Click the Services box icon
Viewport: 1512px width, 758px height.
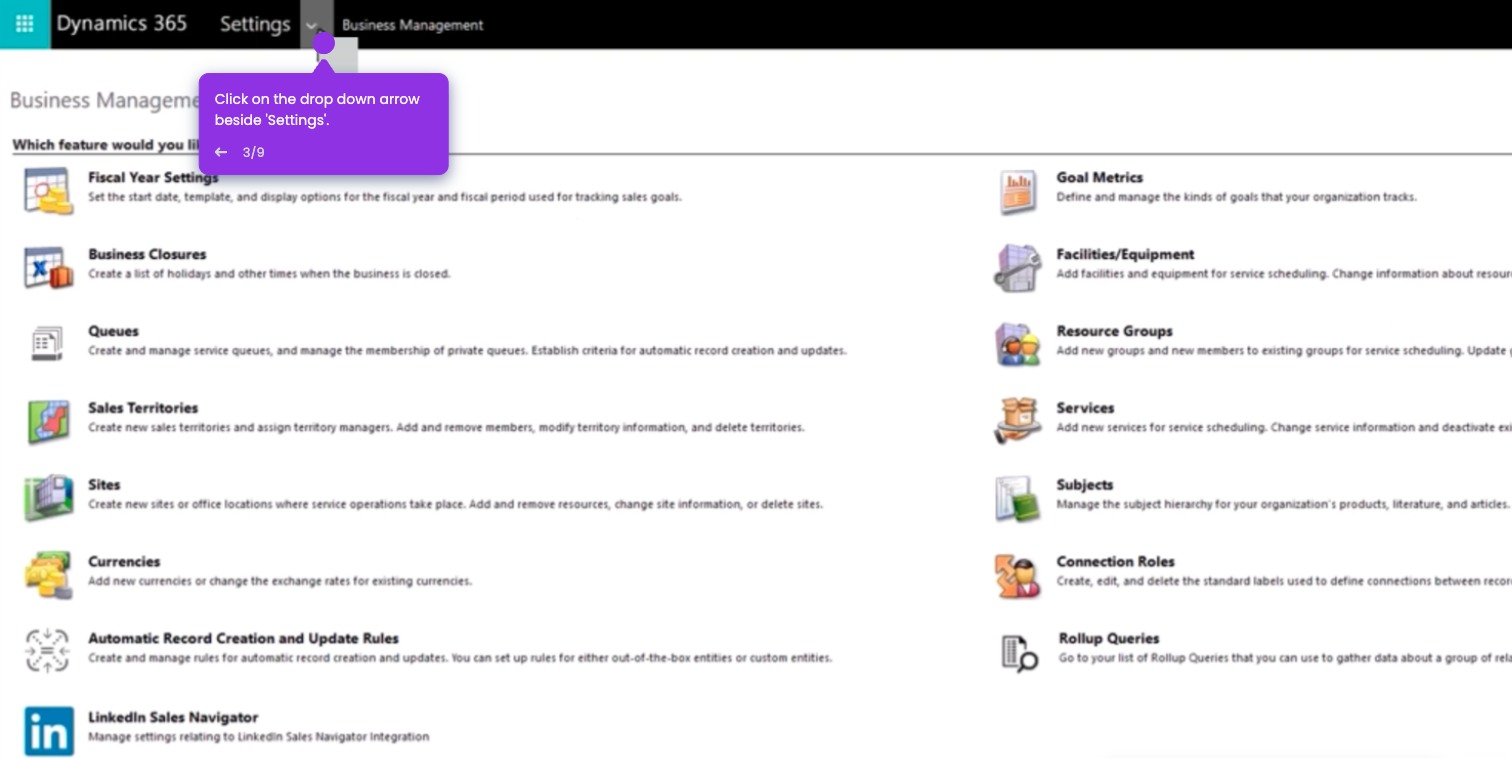pyautogui.click(x=1017, y=421)
